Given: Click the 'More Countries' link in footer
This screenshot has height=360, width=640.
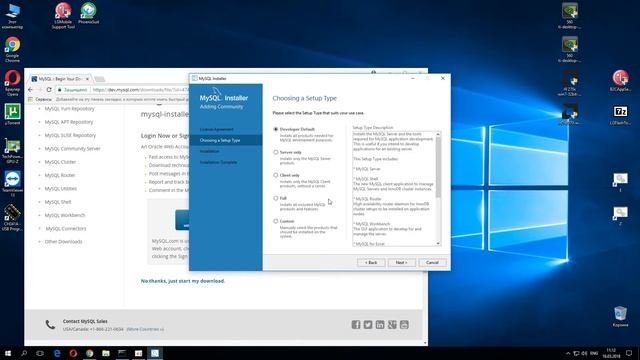Looking at the screenshot, I should coord(145,329).
